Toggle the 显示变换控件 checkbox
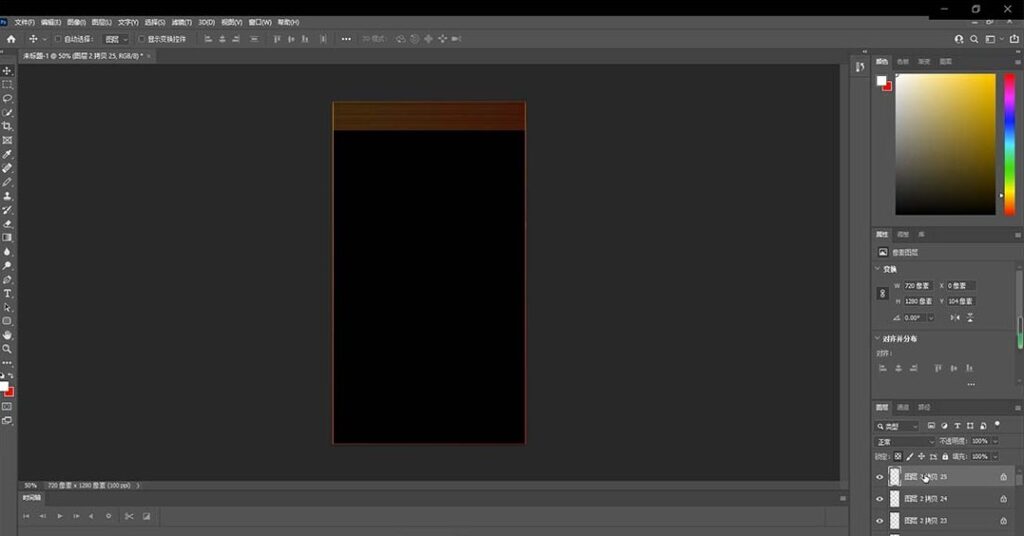This screenshot has height=536, width=1024. pyautogui.click(x=141, y=39)
